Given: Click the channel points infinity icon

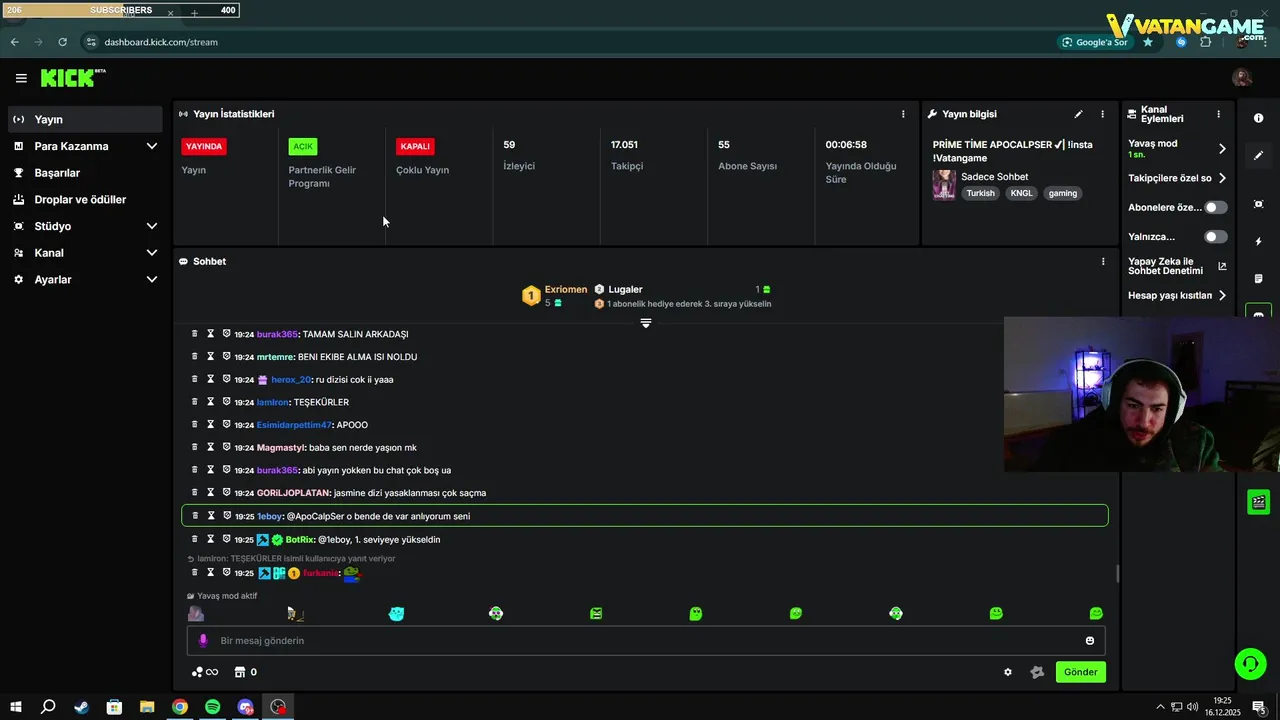Looking at the screenshot, I should 205,672.
